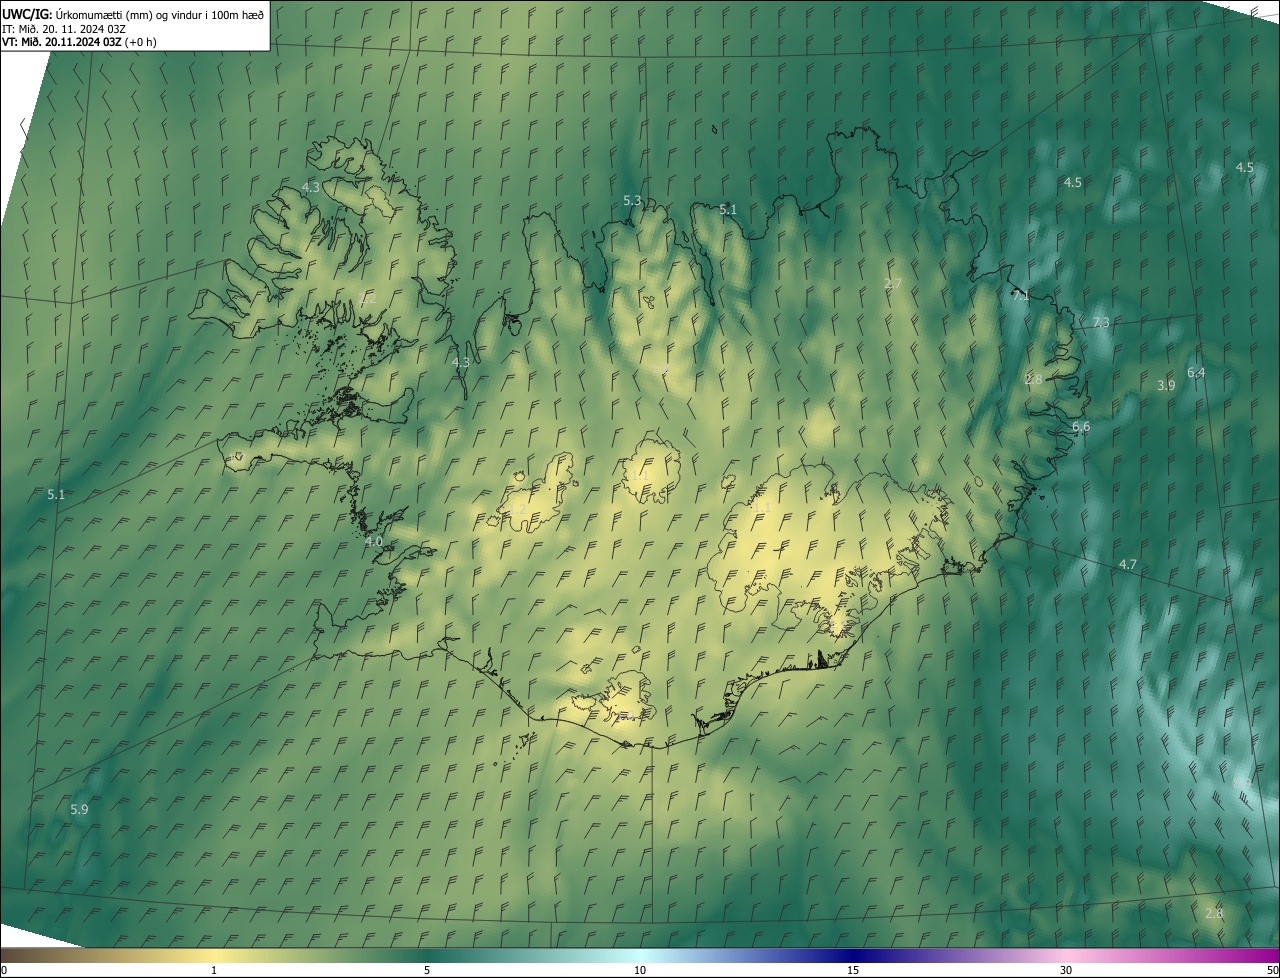Click the colorbar tick label '5'

pyautogui.click(x=427, y=970)
